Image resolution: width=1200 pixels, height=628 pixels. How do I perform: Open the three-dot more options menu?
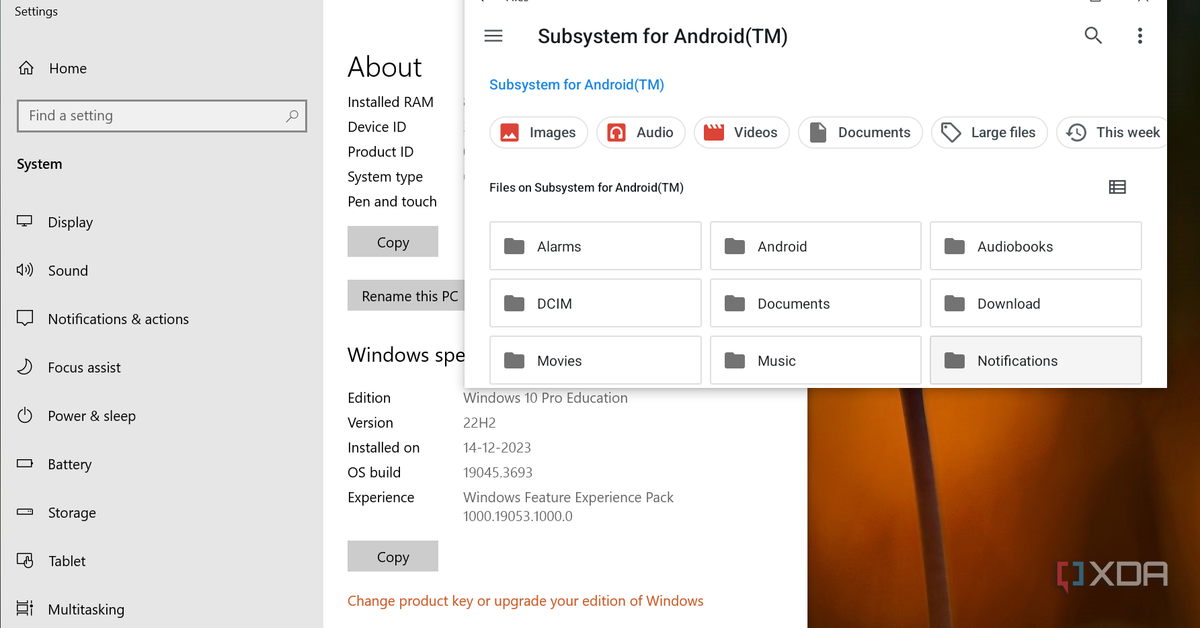point(1140,36)
